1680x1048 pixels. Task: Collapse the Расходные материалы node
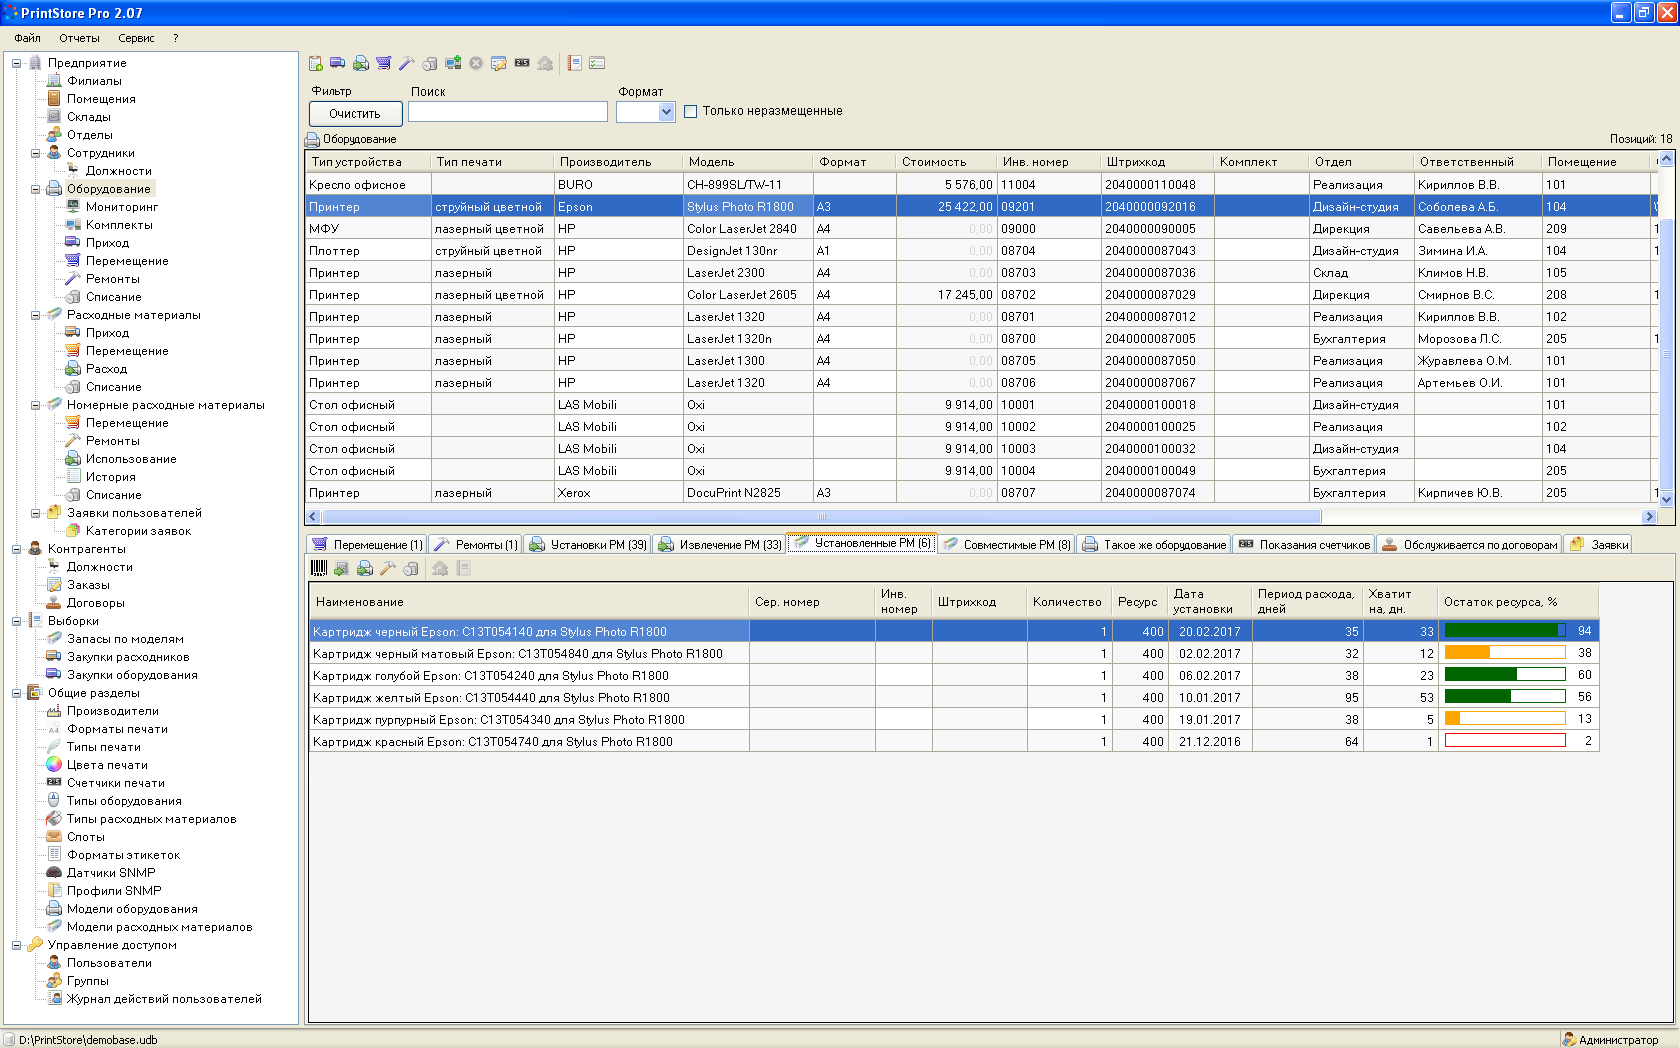[x=35, y=315]
